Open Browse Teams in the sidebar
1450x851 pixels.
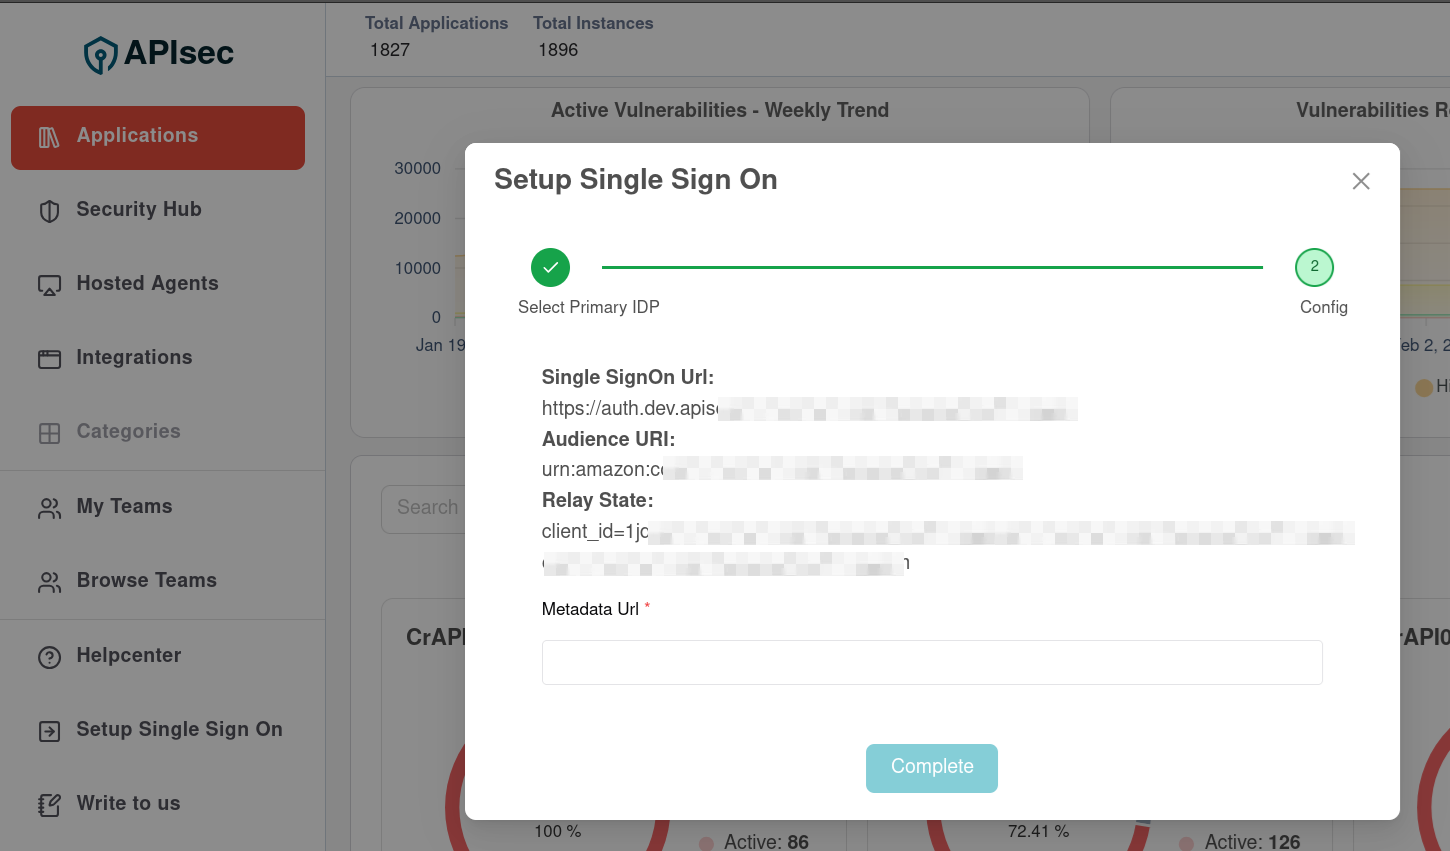click(x=146, y=581)
